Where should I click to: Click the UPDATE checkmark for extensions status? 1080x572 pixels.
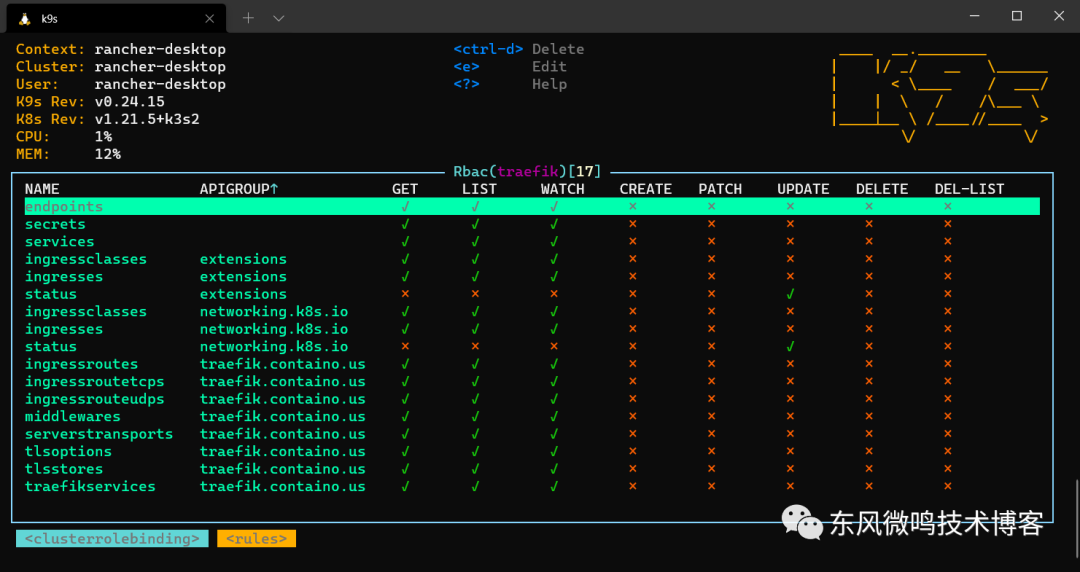[790, 294]
